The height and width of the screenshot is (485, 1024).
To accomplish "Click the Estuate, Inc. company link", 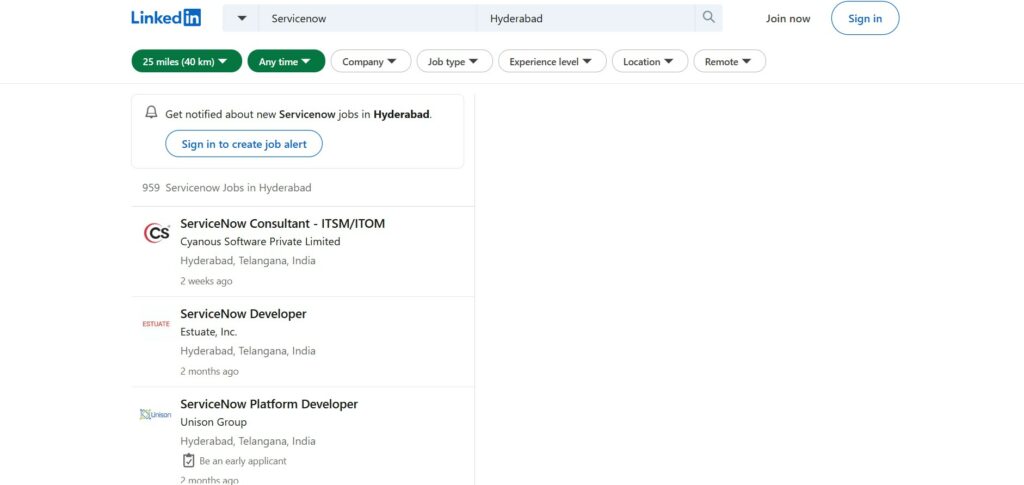I will [x=208, y=332].
